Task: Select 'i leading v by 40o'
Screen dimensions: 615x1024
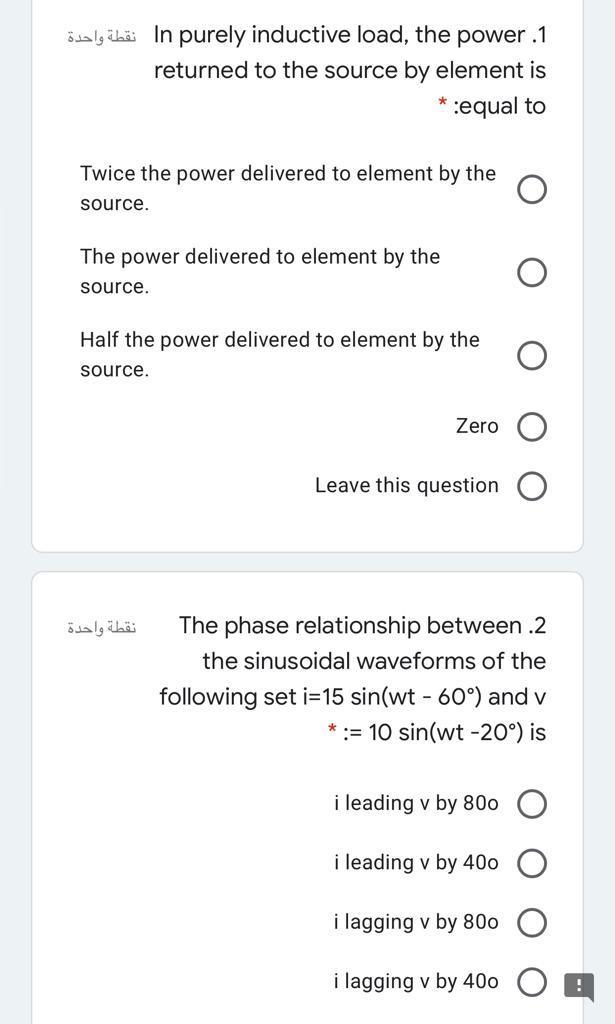Action: pos(533,862)
